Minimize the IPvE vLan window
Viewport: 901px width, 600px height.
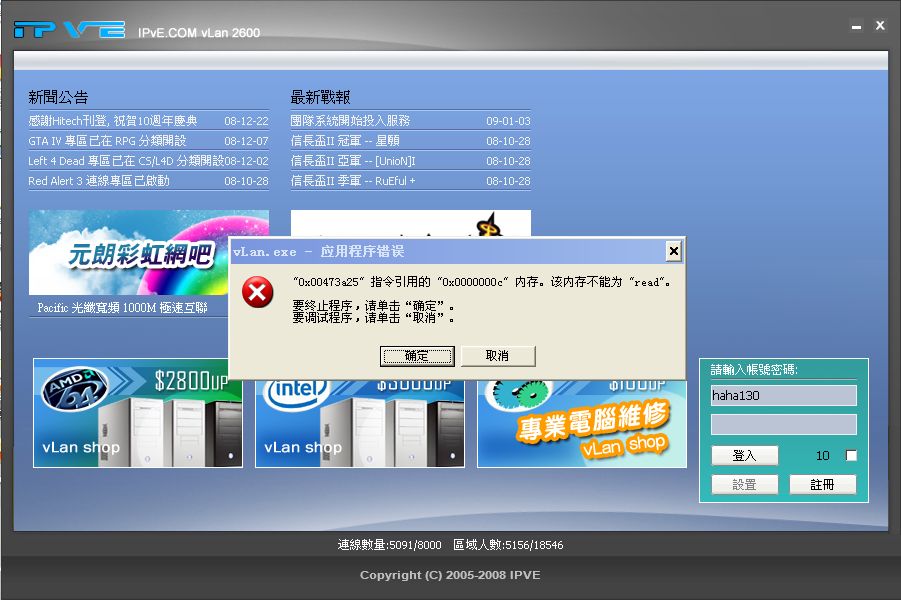(x=857, y=27)
